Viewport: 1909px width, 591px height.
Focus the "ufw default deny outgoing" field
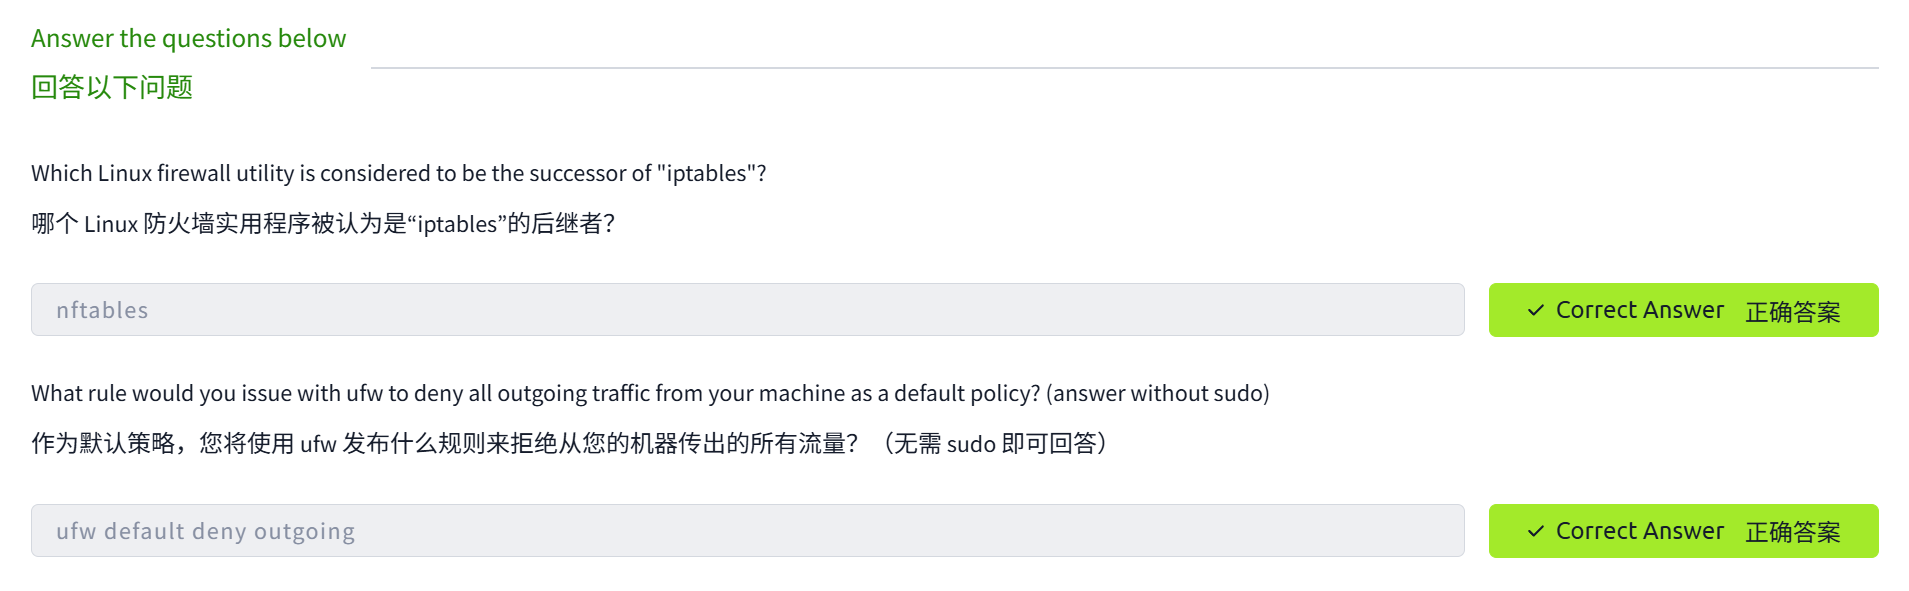tap(747, 531)
